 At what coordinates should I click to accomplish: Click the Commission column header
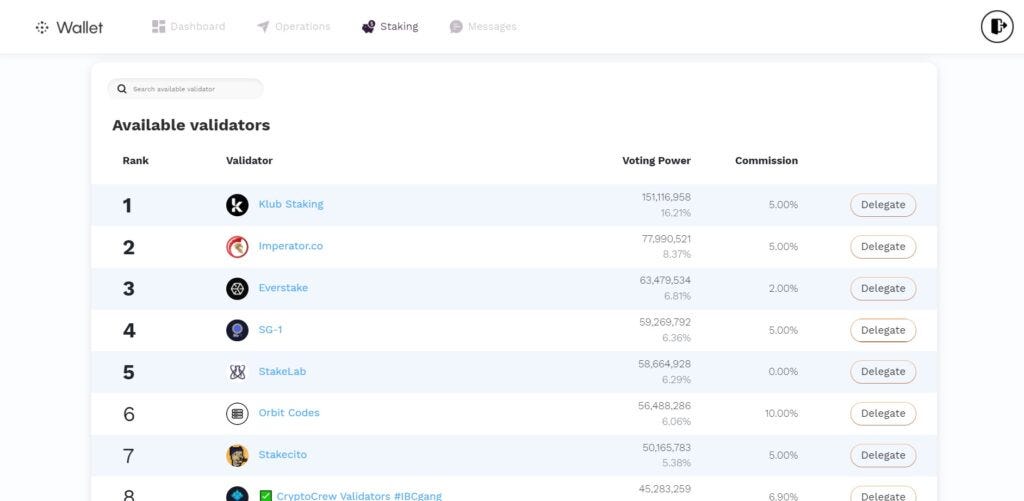click(x=766, y=161)
